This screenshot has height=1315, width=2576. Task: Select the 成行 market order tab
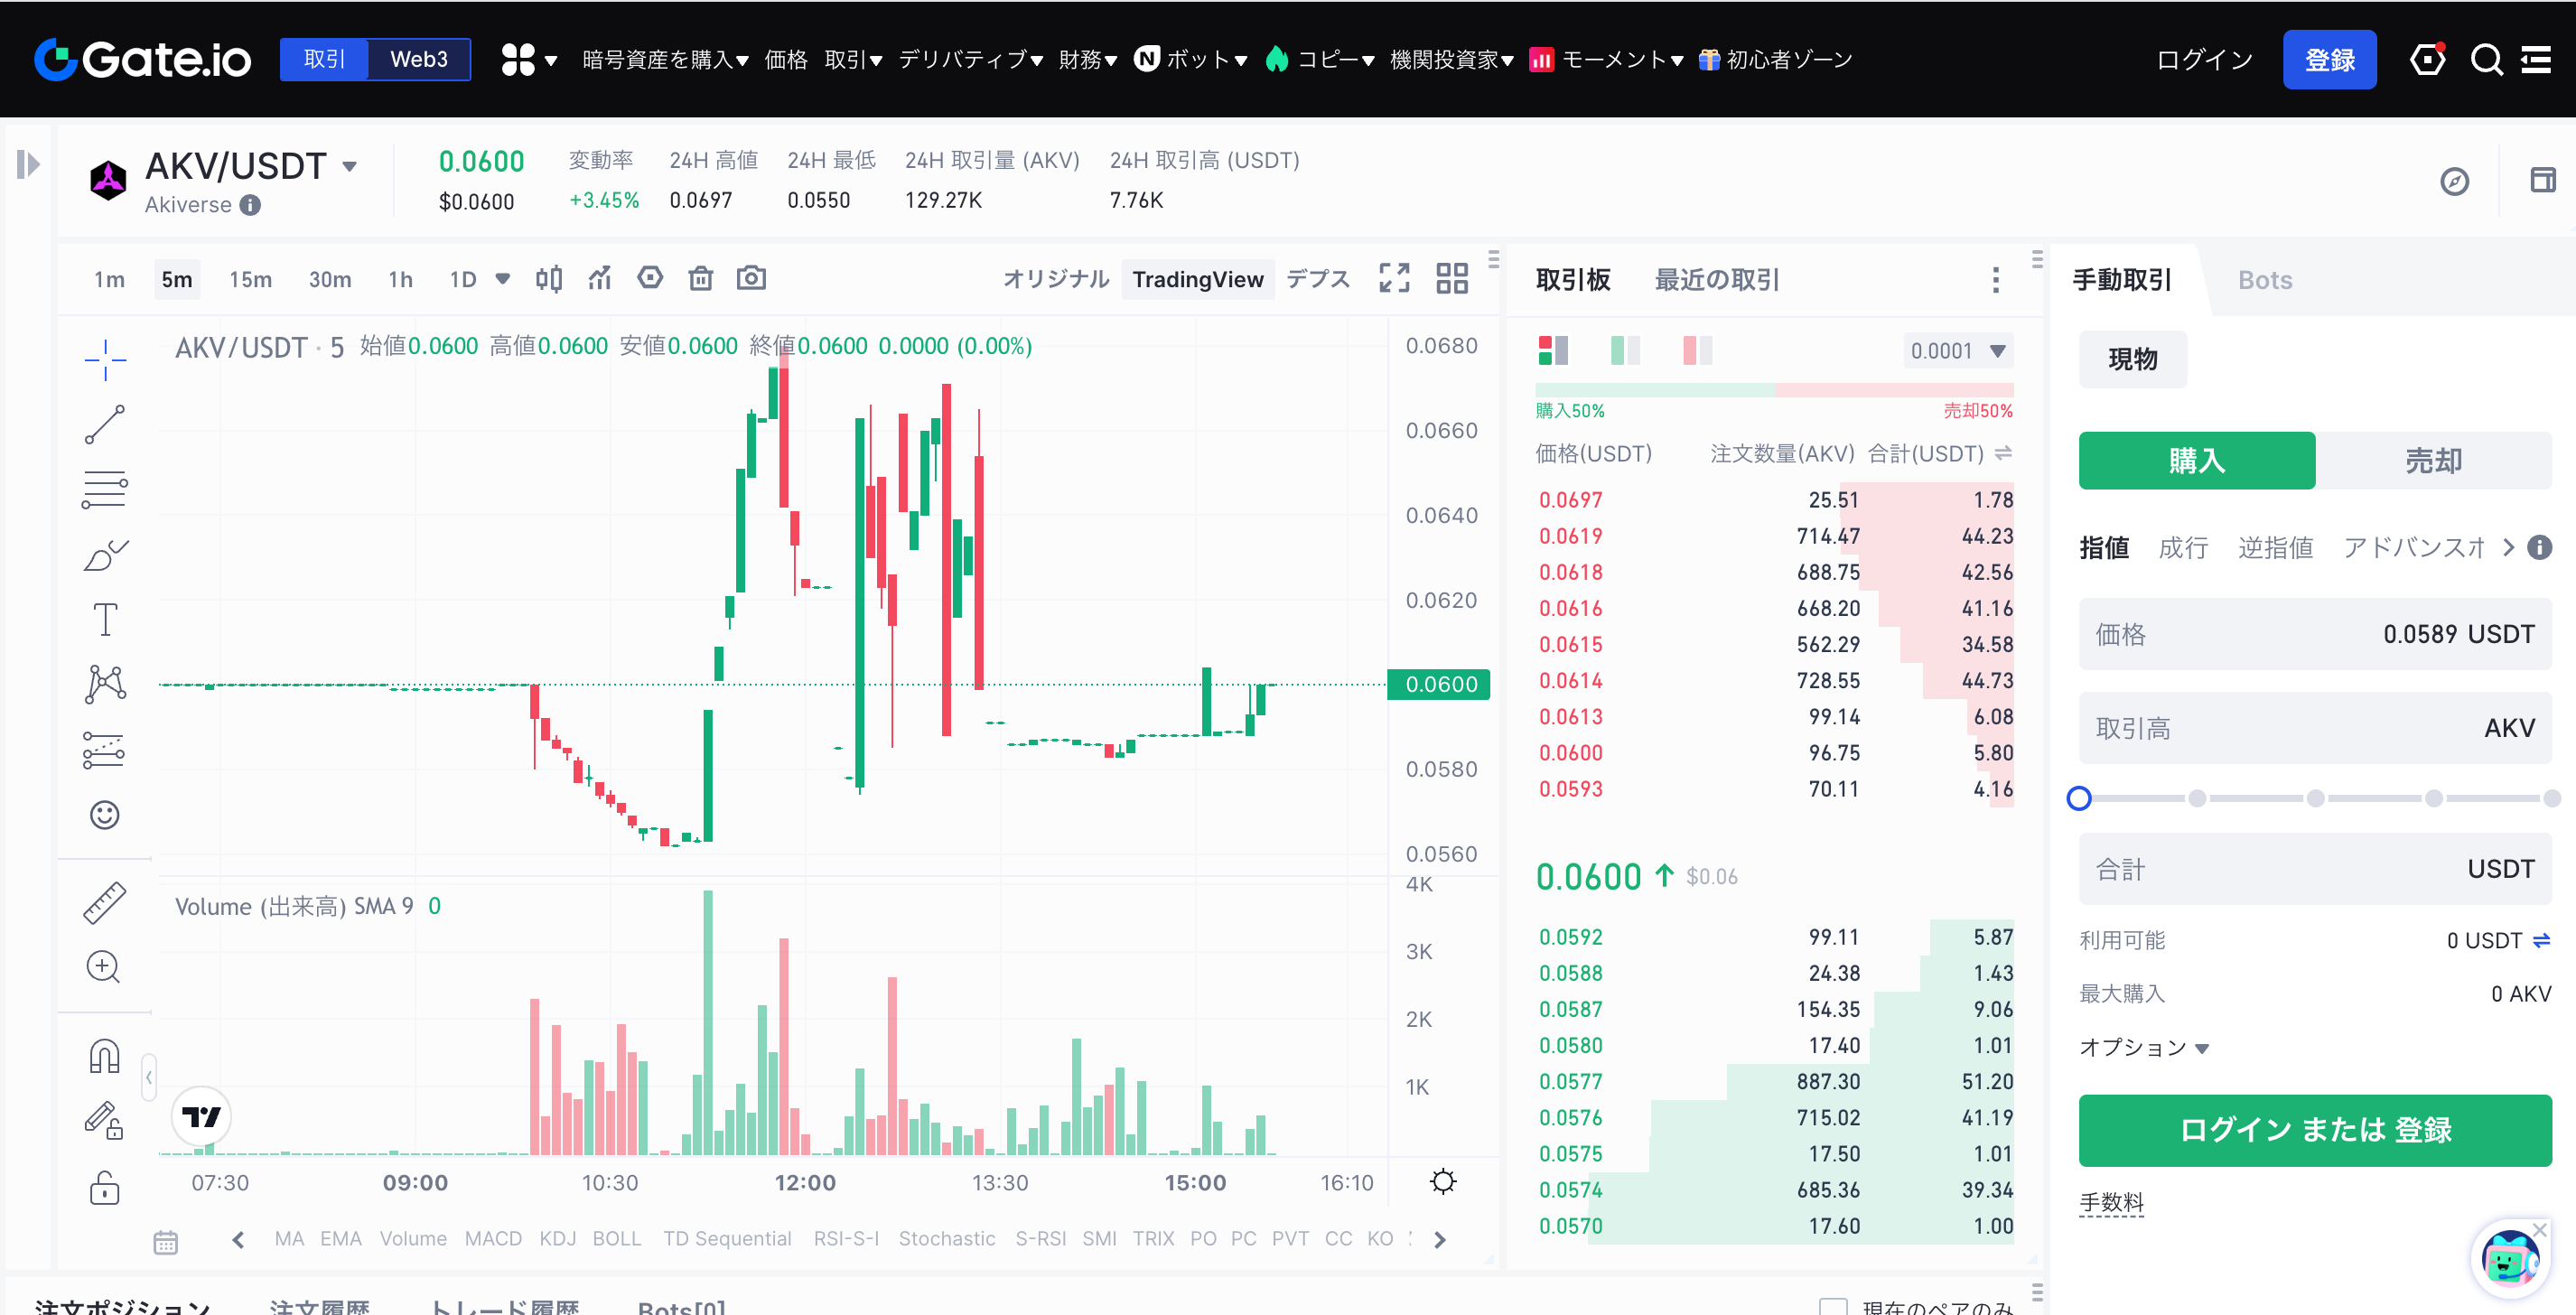[x=2183, y=548]
